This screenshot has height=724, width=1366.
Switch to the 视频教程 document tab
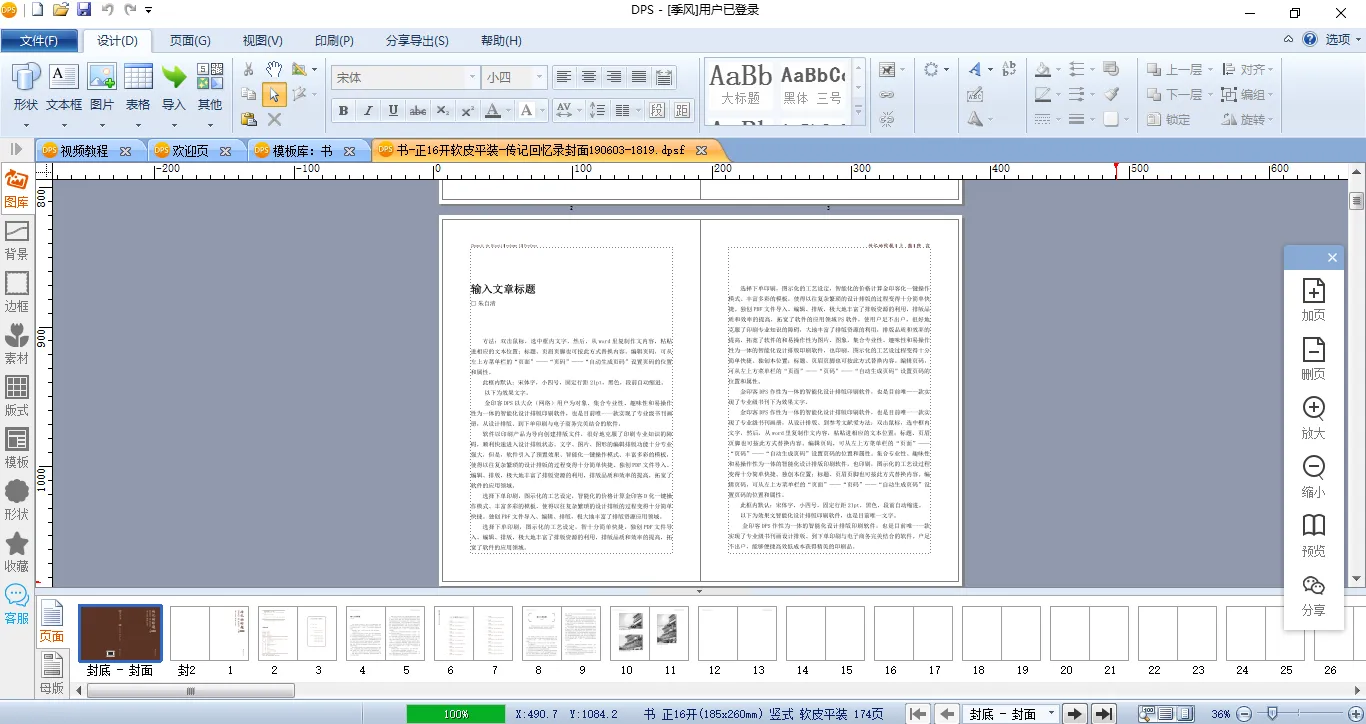pos(84,151)
